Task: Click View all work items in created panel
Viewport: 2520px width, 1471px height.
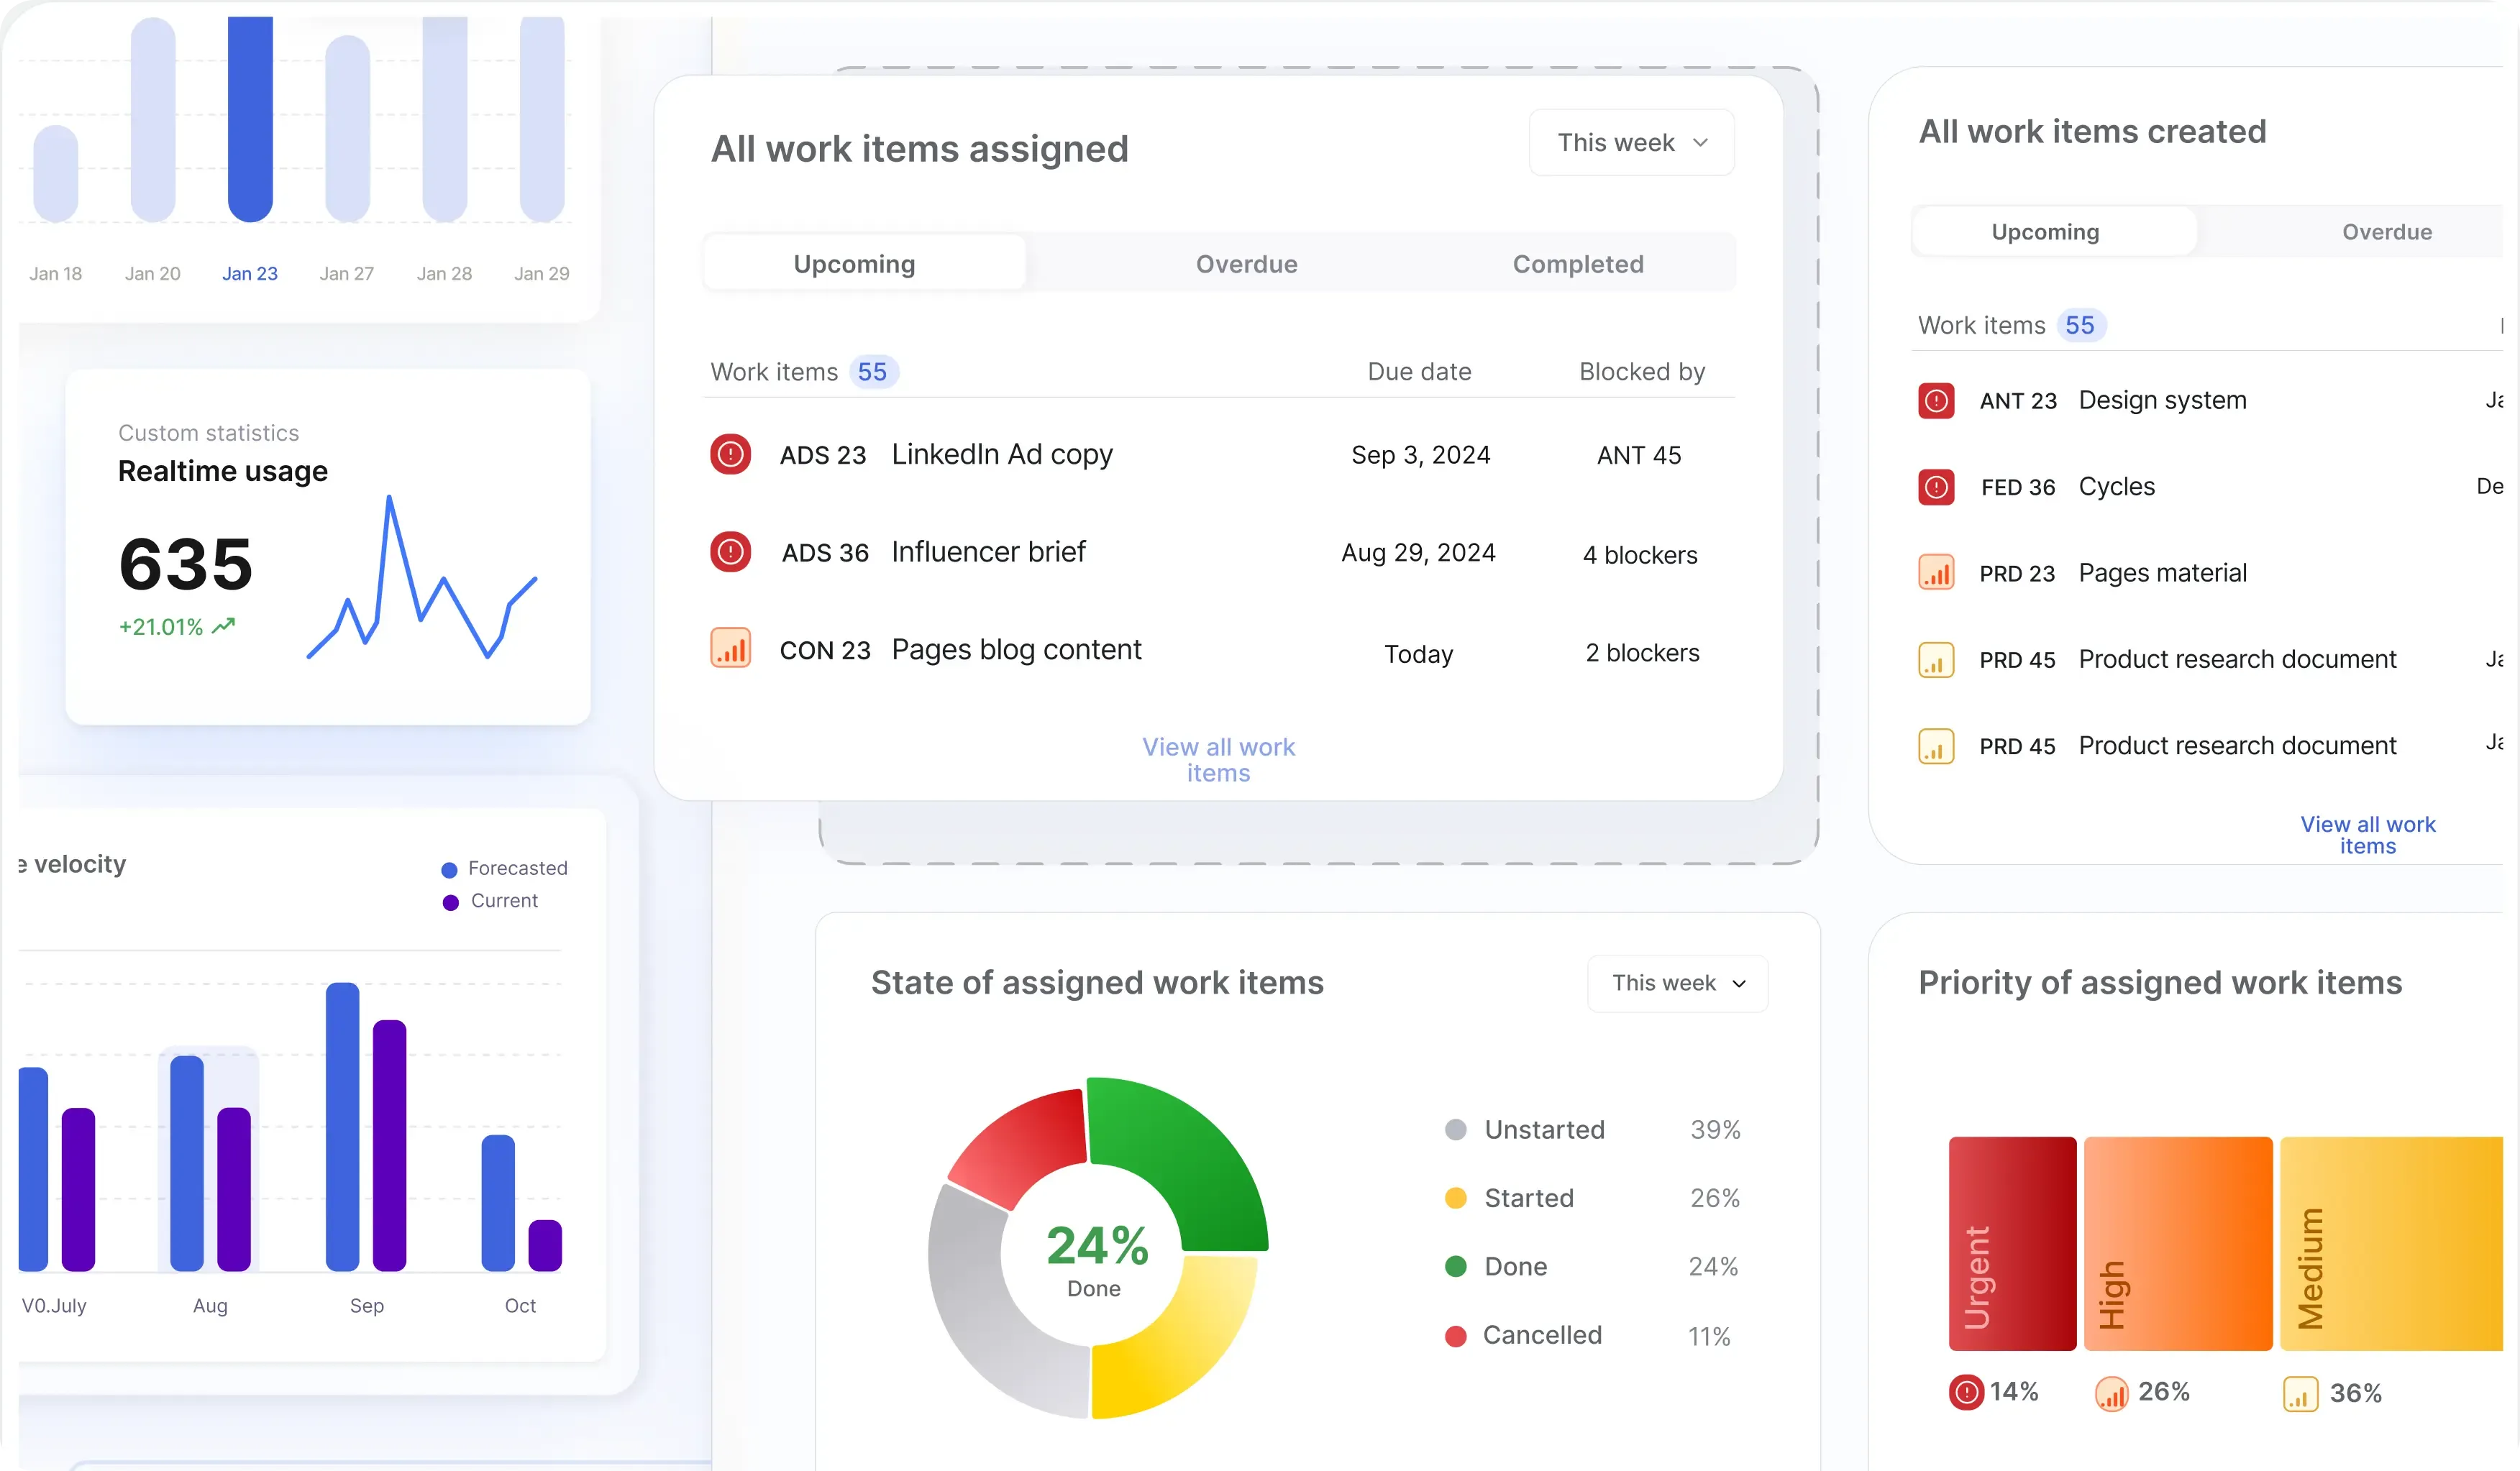Action: tap(2368, 834)
